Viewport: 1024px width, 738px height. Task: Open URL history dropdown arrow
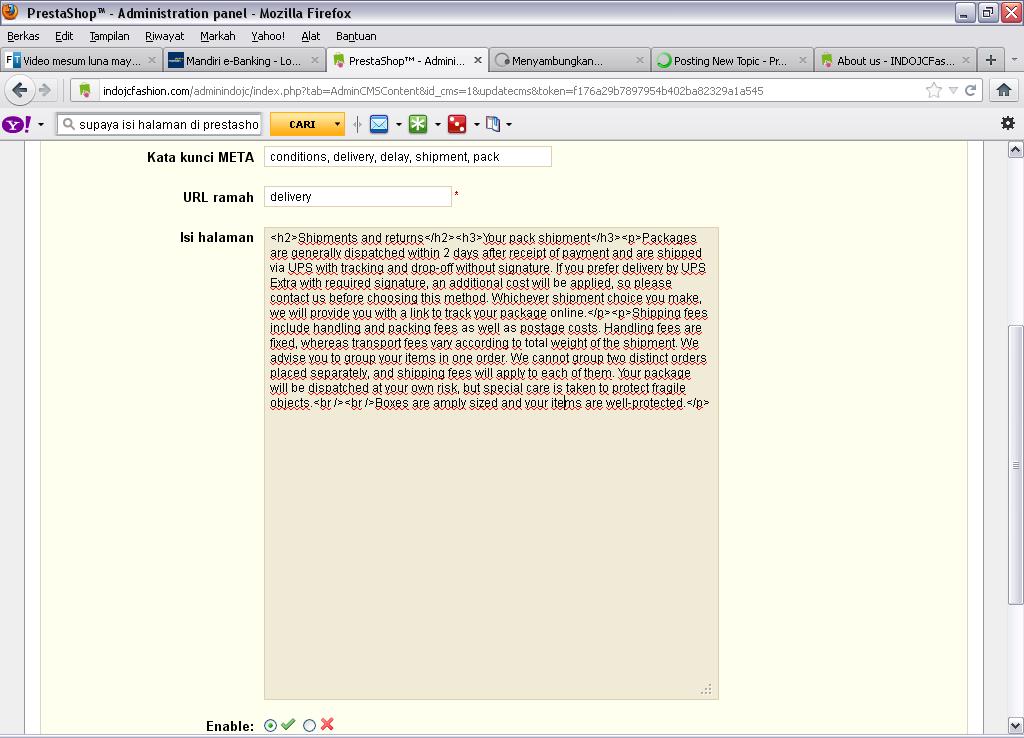pos(953,91)
